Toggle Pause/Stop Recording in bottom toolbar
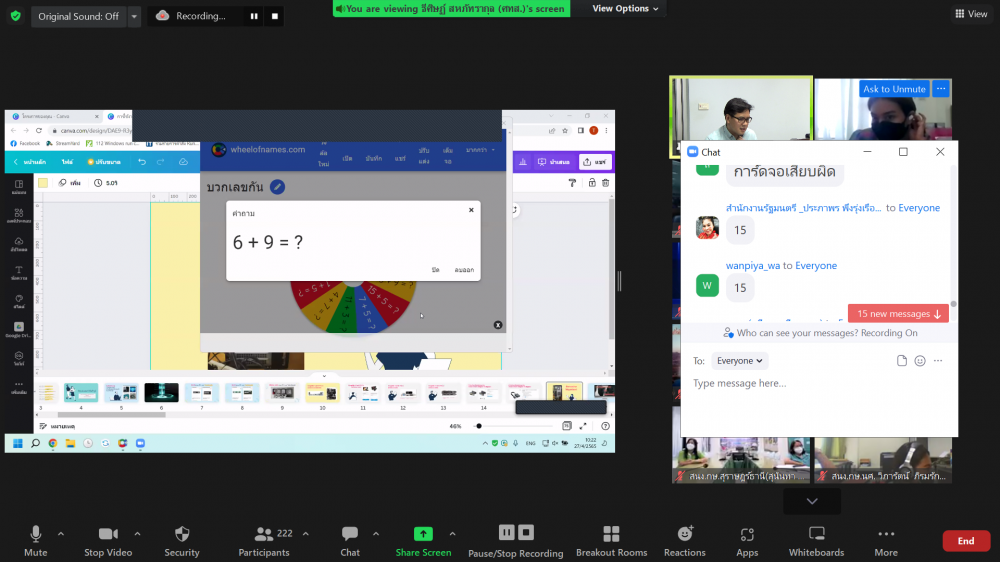1000x562 pixels. [x=516, y=533]
